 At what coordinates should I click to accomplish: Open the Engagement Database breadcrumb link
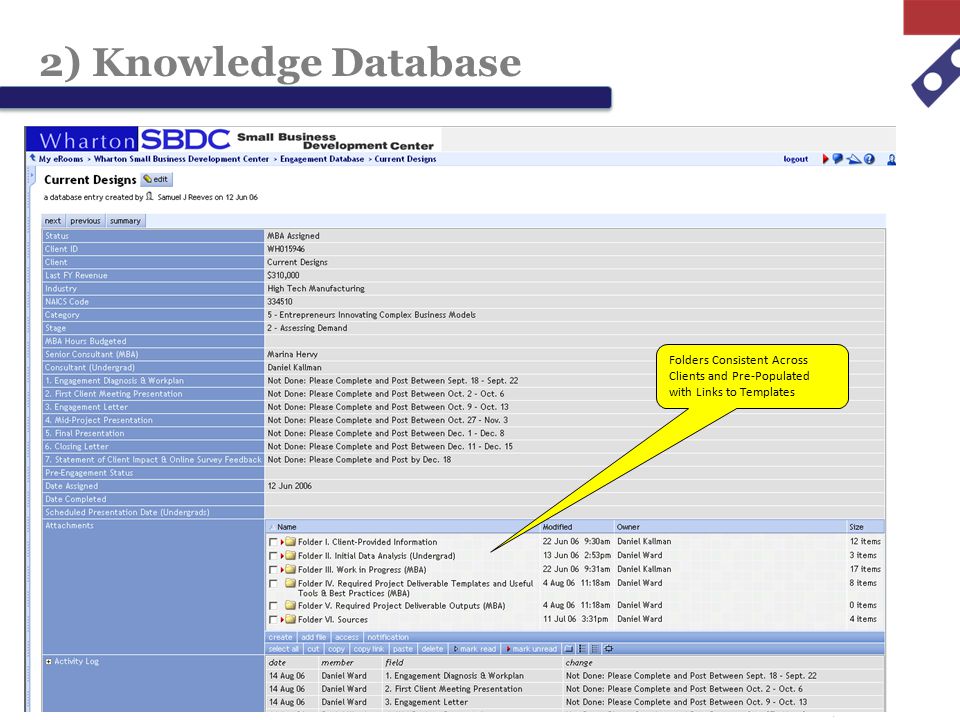322,159
